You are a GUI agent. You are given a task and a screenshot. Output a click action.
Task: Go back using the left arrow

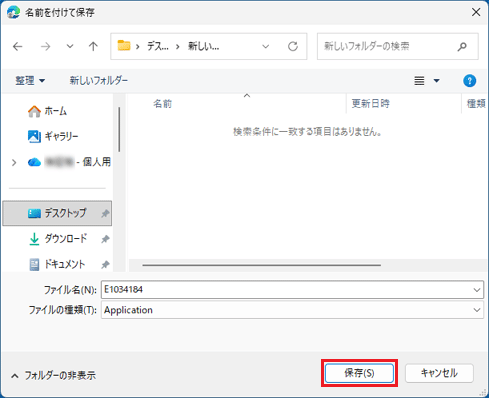18,46
